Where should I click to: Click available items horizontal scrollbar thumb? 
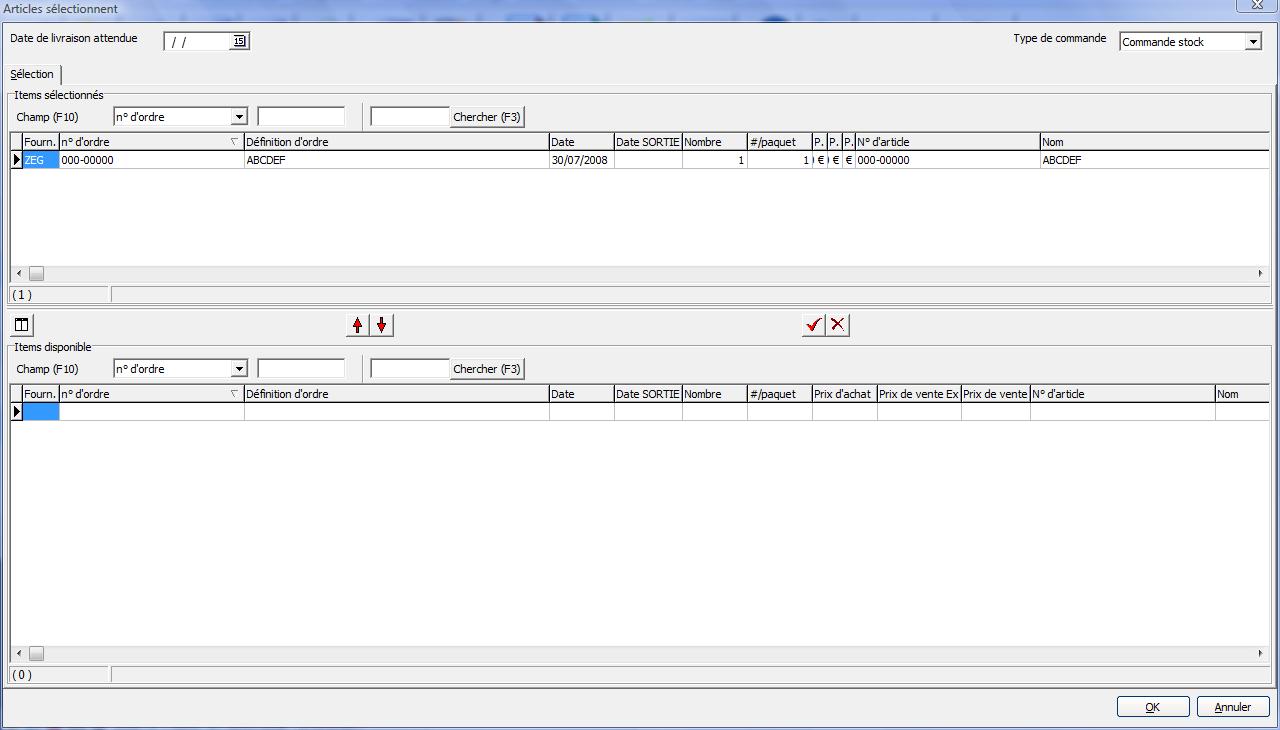pyautogui.click(x=36, y=653)
